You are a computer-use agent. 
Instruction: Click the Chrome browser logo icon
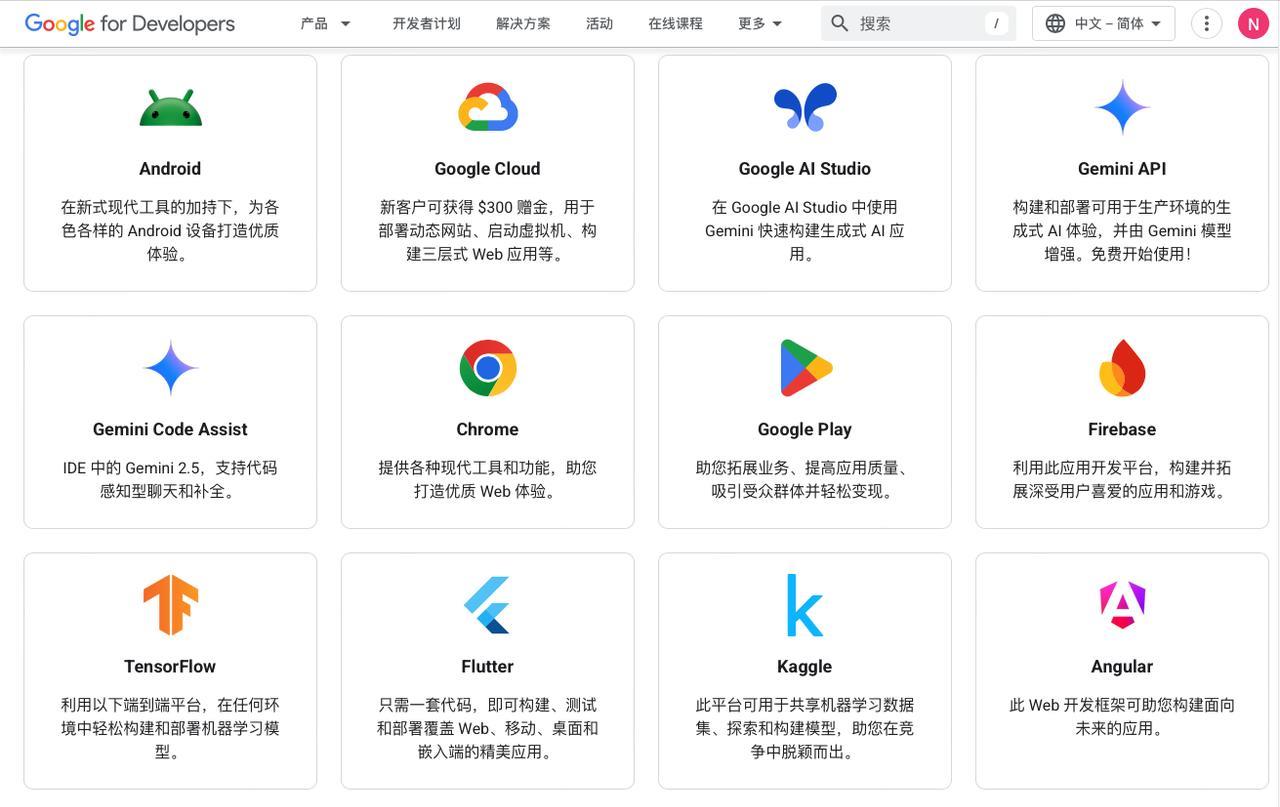488,368
